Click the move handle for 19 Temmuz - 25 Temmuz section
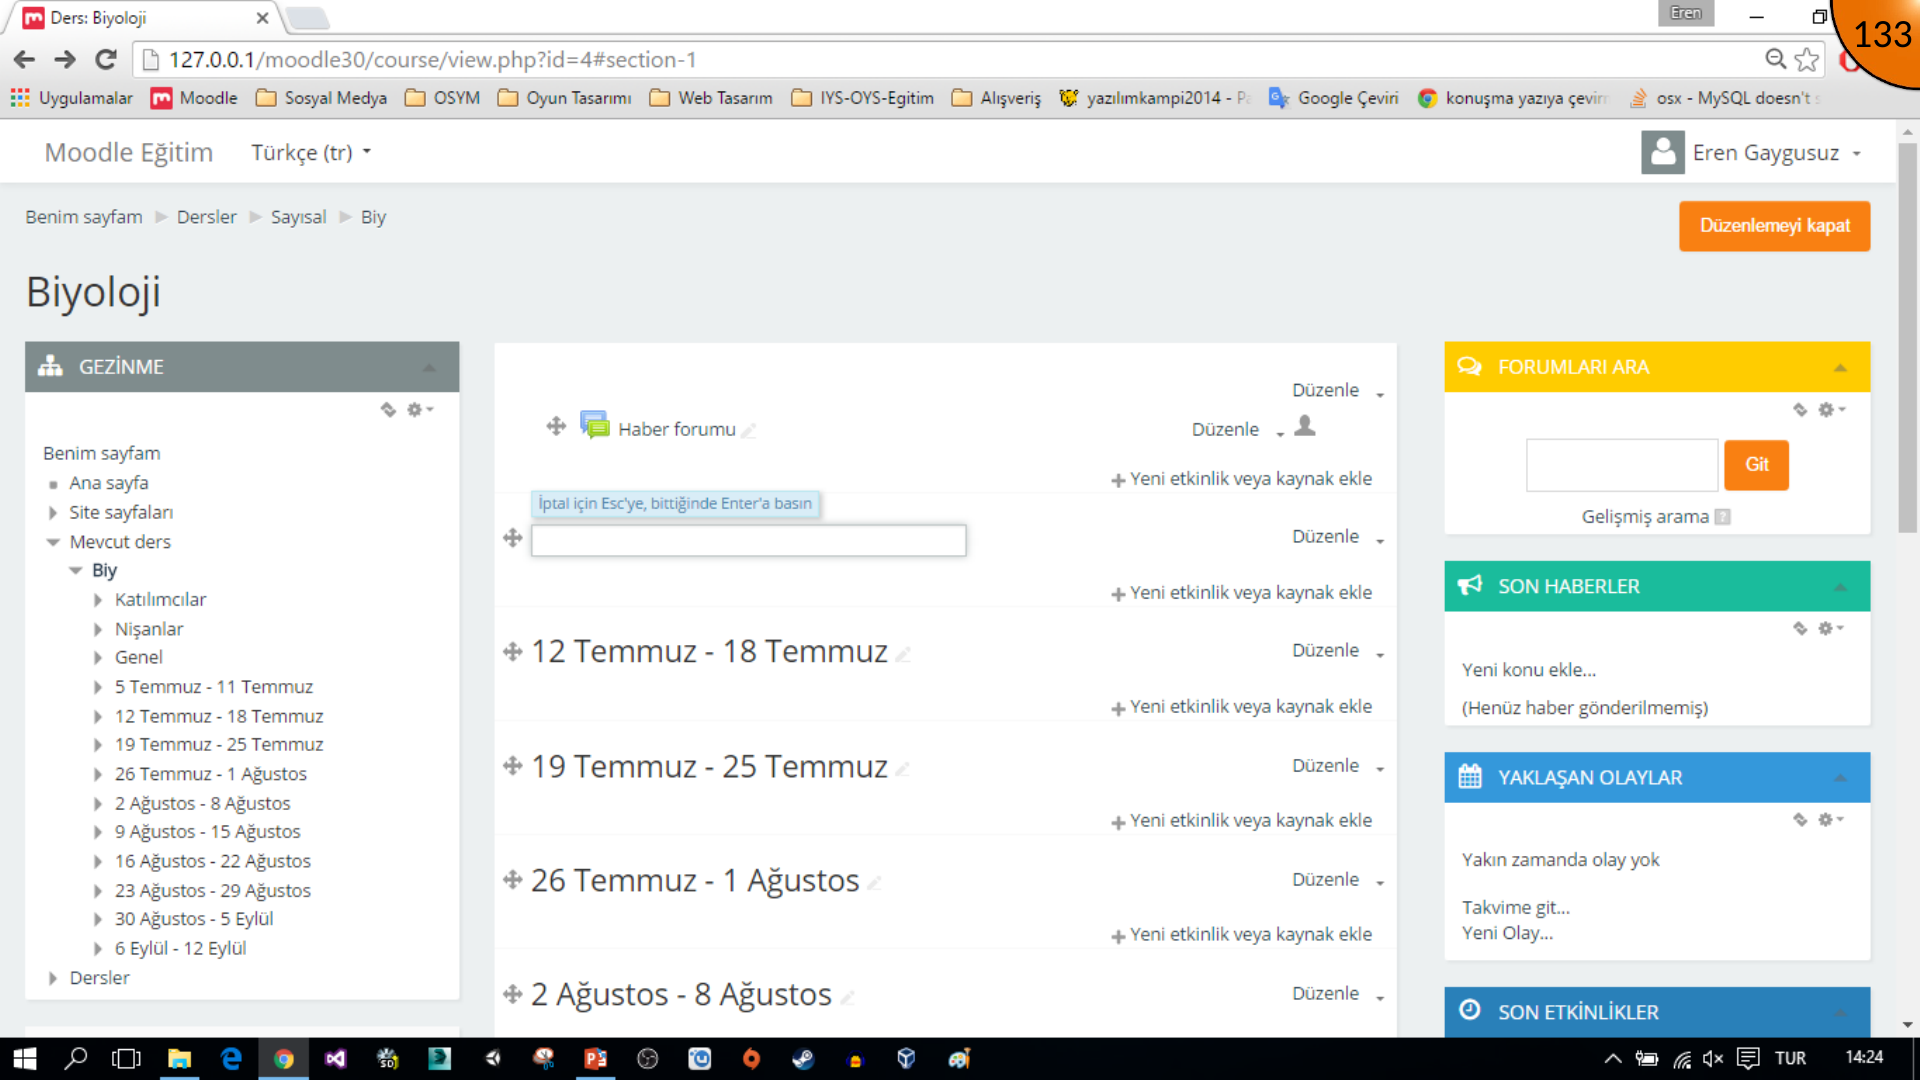Image resolution: width=1921 pixels, height=1080 pixels. [x=513, y=766]
